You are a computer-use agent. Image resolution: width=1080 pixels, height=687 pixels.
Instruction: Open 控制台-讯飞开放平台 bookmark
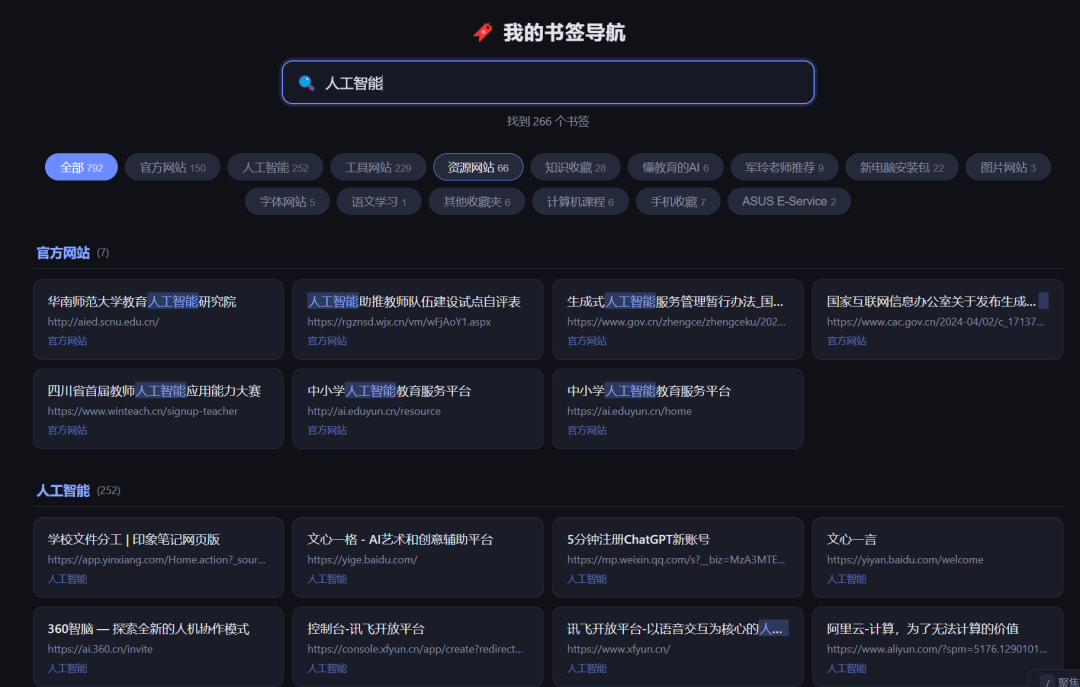(417, 647)
